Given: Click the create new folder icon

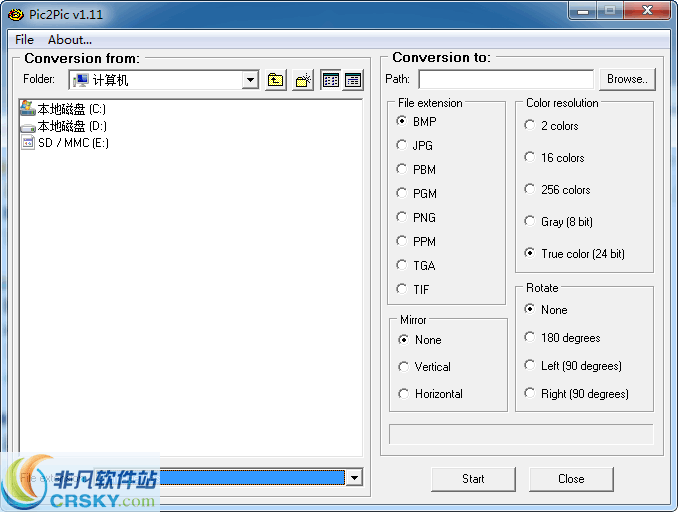Looking at the screenshot, I should point(304,80).
